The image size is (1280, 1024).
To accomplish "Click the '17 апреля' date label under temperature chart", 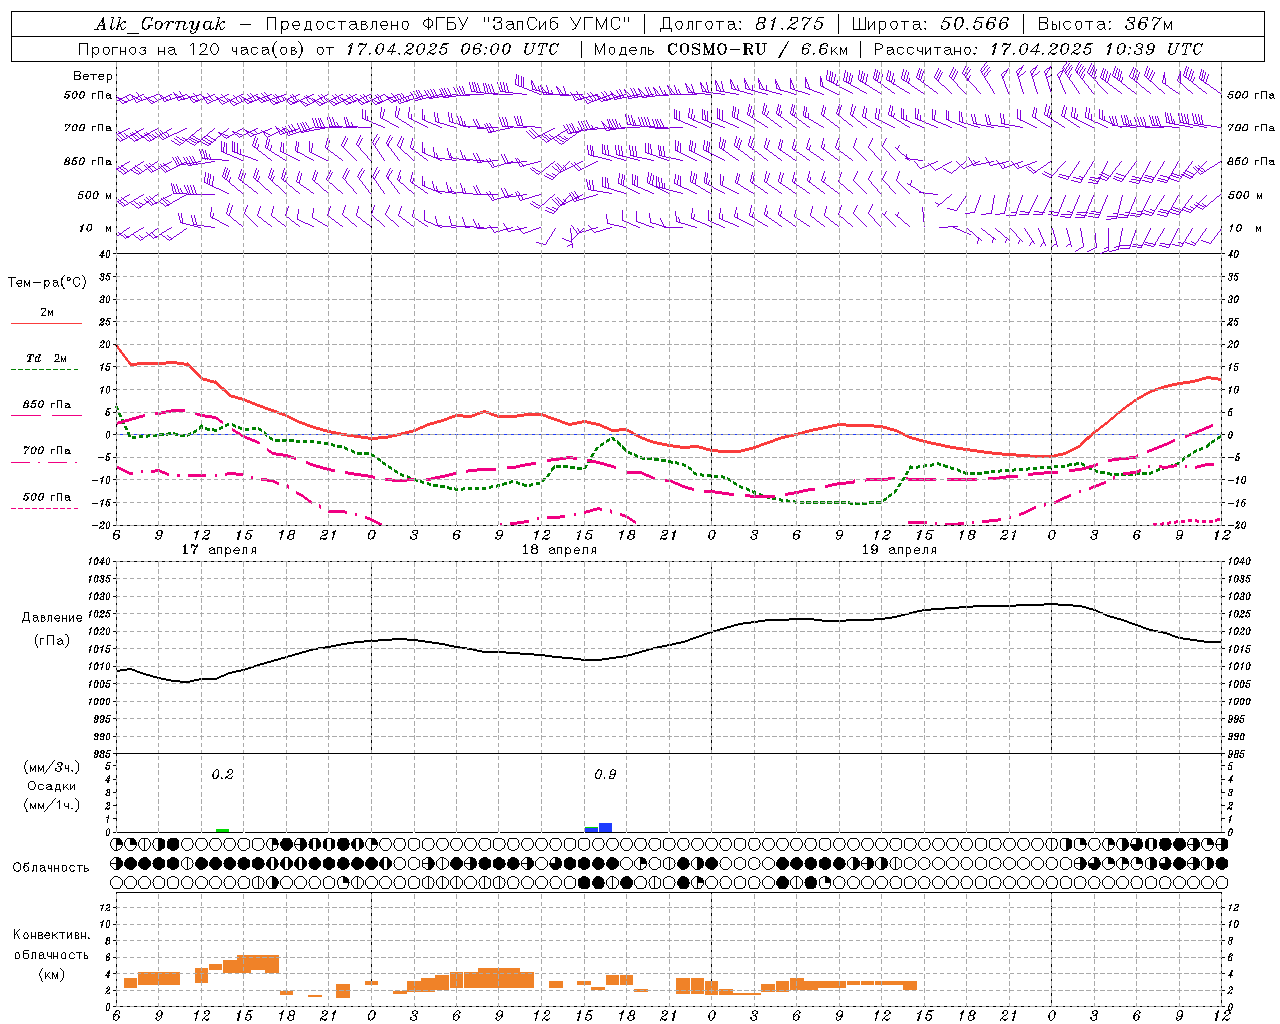I will 219,550.
